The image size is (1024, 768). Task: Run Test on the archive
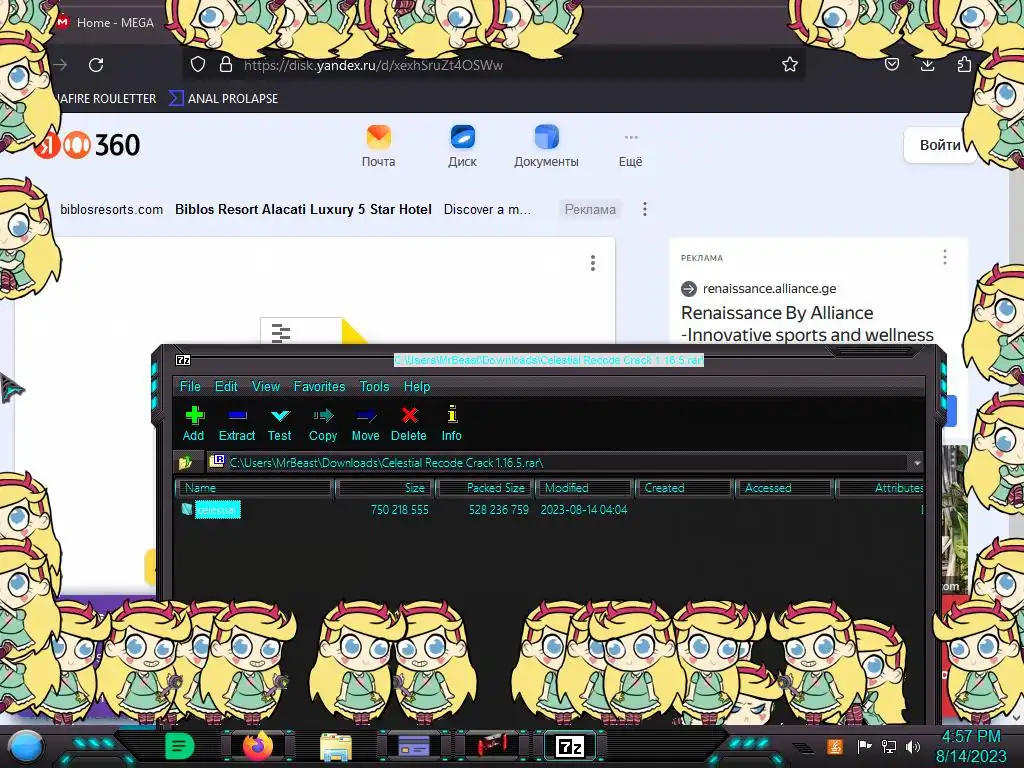click(280, 424)
